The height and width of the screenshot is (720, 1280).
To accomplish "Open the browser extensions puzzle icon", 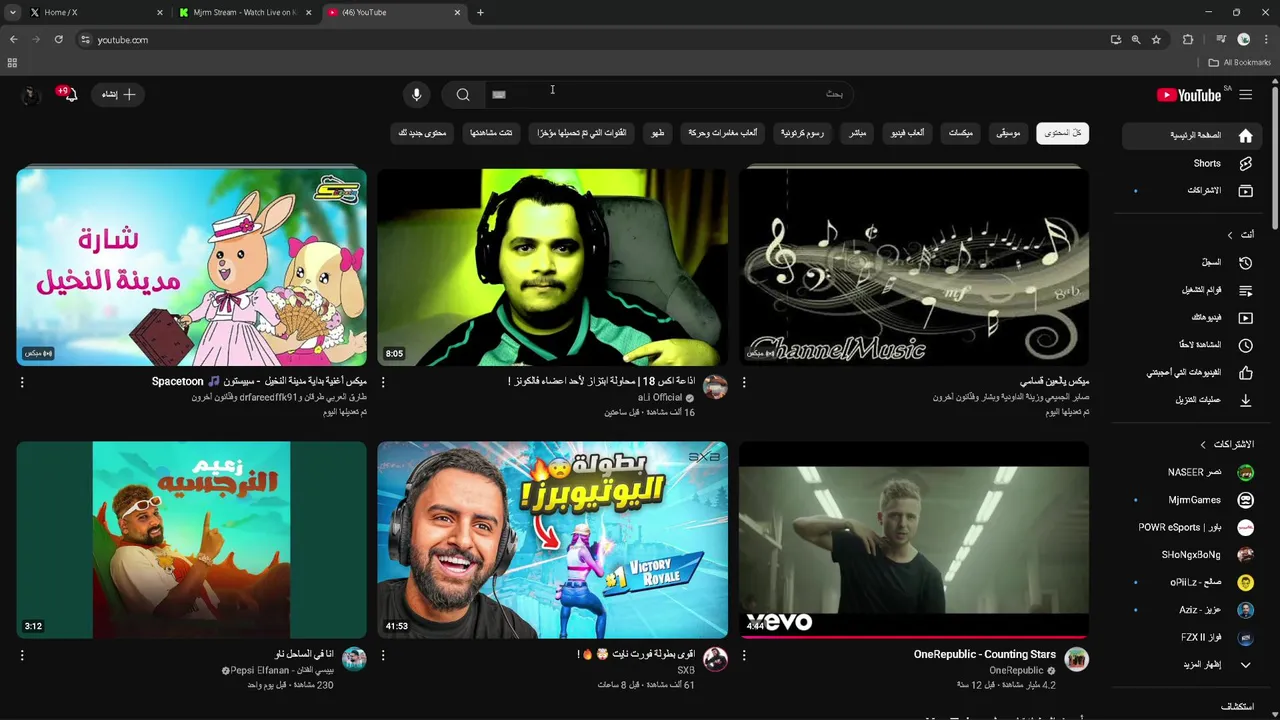I will (1188, 40).
